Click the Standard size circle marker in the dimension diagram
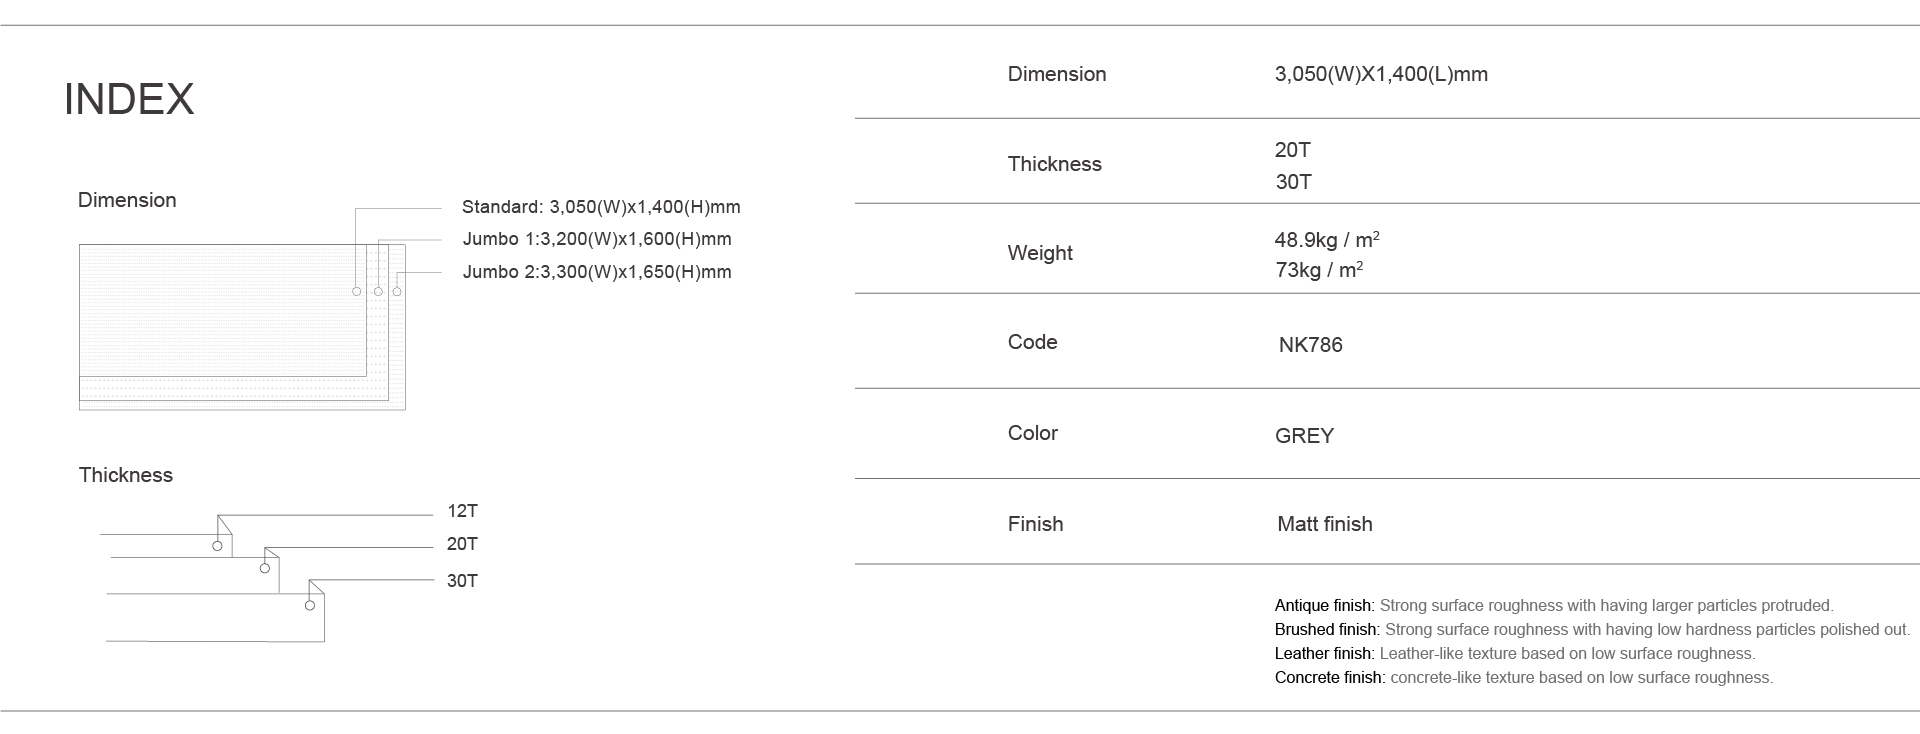Screen dimensions: 1920x734 pyautogui.click(x=357, y=291)
